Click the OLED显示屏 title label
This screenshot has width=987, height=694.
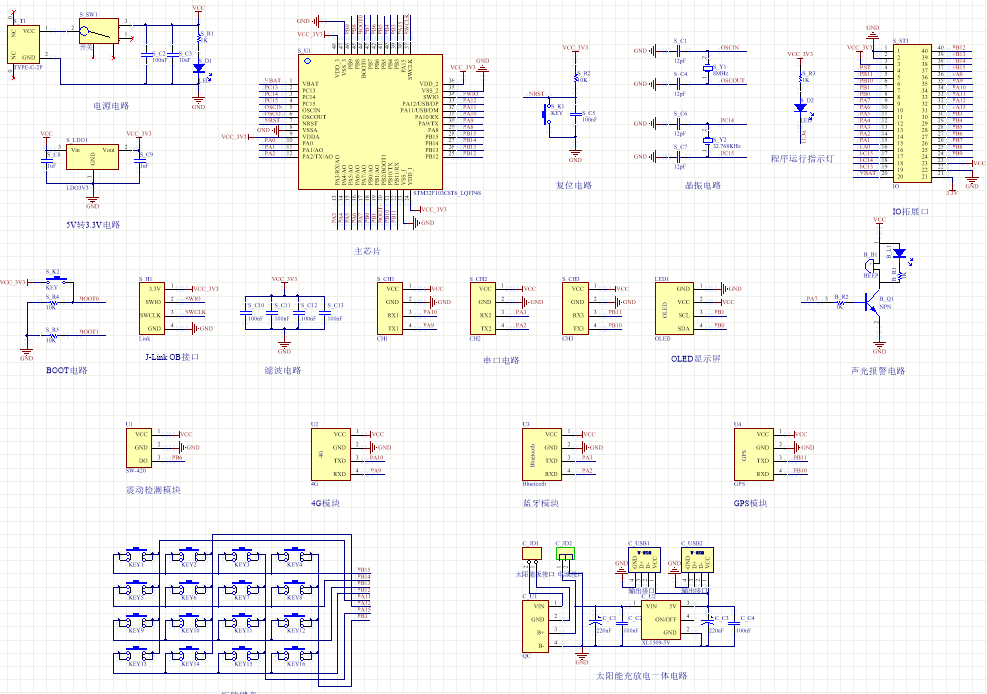[x=696, y=359]
